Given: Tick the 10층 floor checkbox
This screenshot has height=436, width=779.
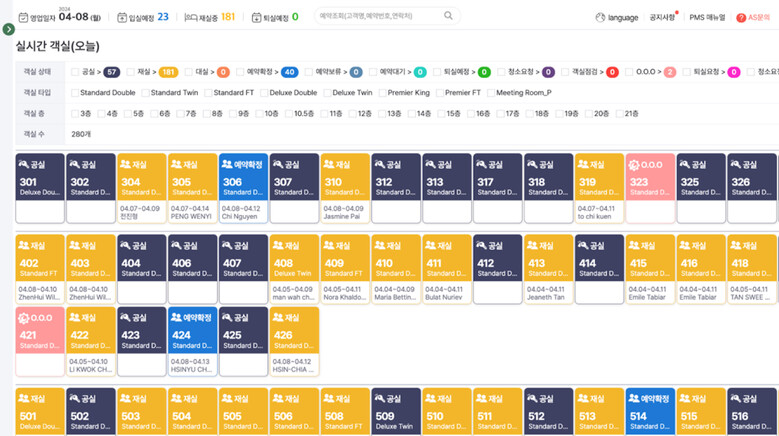Looking at the screenshot, I should [259, 114].
